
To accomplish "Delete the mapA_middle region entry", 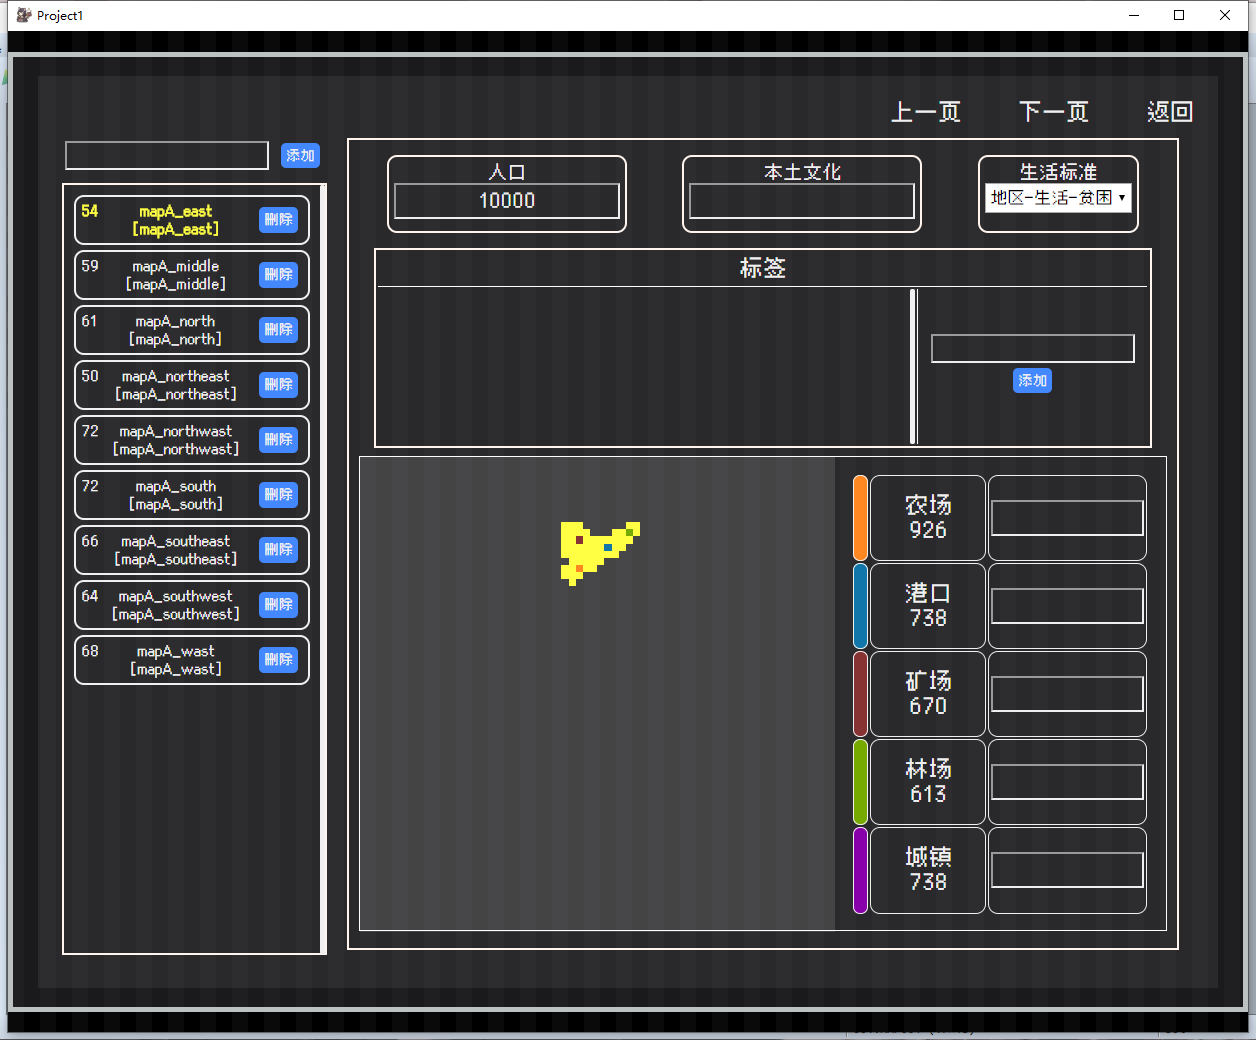I will (278, 275).
